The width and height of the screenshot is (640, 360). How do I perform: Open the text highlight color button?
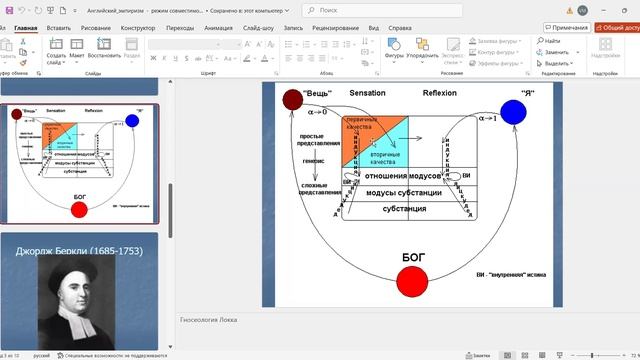click(x=247, y=59)
